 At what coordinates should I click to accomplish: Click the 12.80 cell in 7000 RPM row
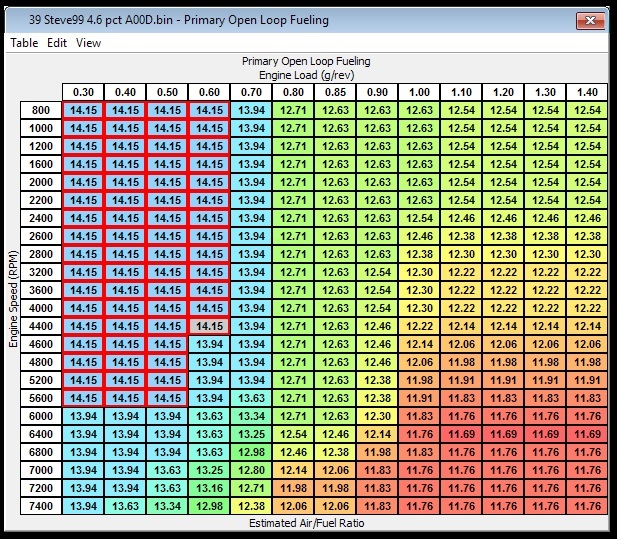click(252, 470)
